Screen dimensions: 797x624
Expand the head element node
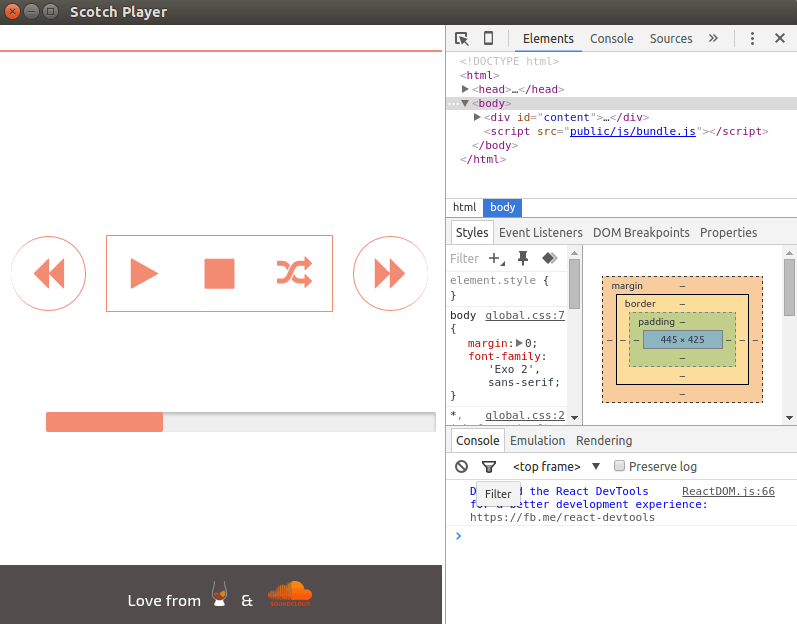pos(465,89)
